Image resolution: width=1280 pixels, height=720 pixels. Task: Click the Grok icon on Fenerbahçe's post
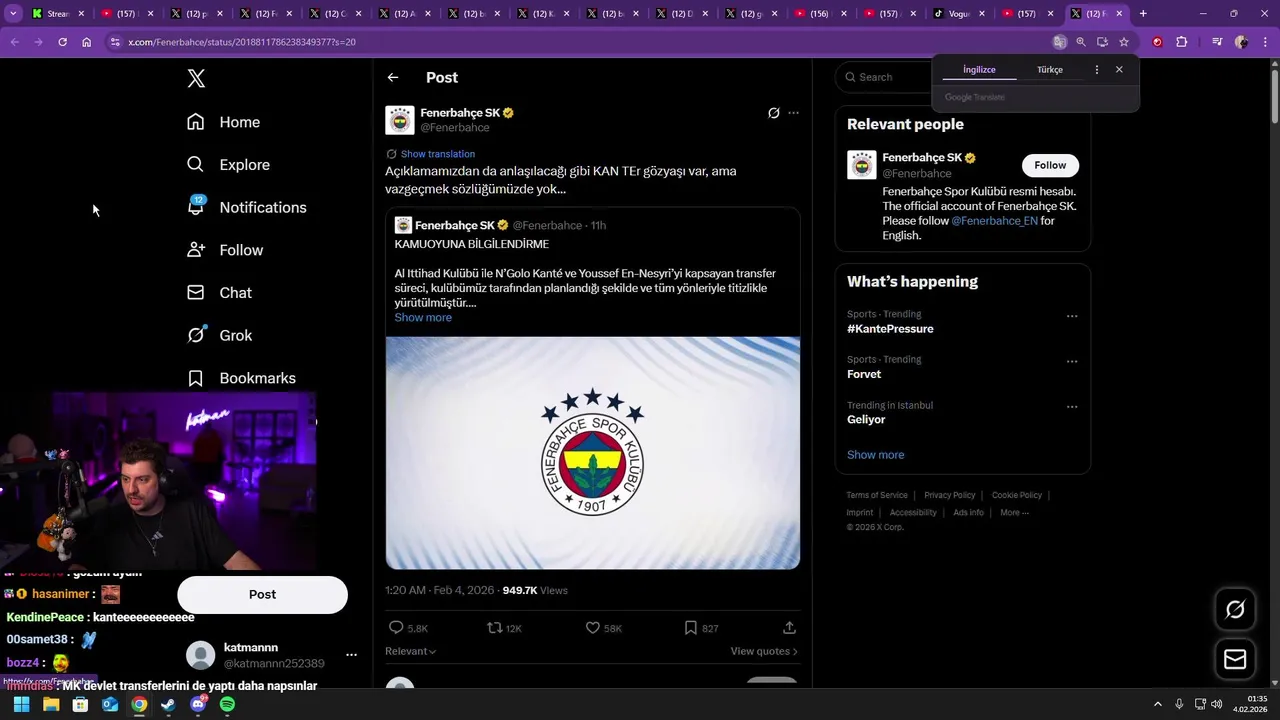(x=773, y=113)
